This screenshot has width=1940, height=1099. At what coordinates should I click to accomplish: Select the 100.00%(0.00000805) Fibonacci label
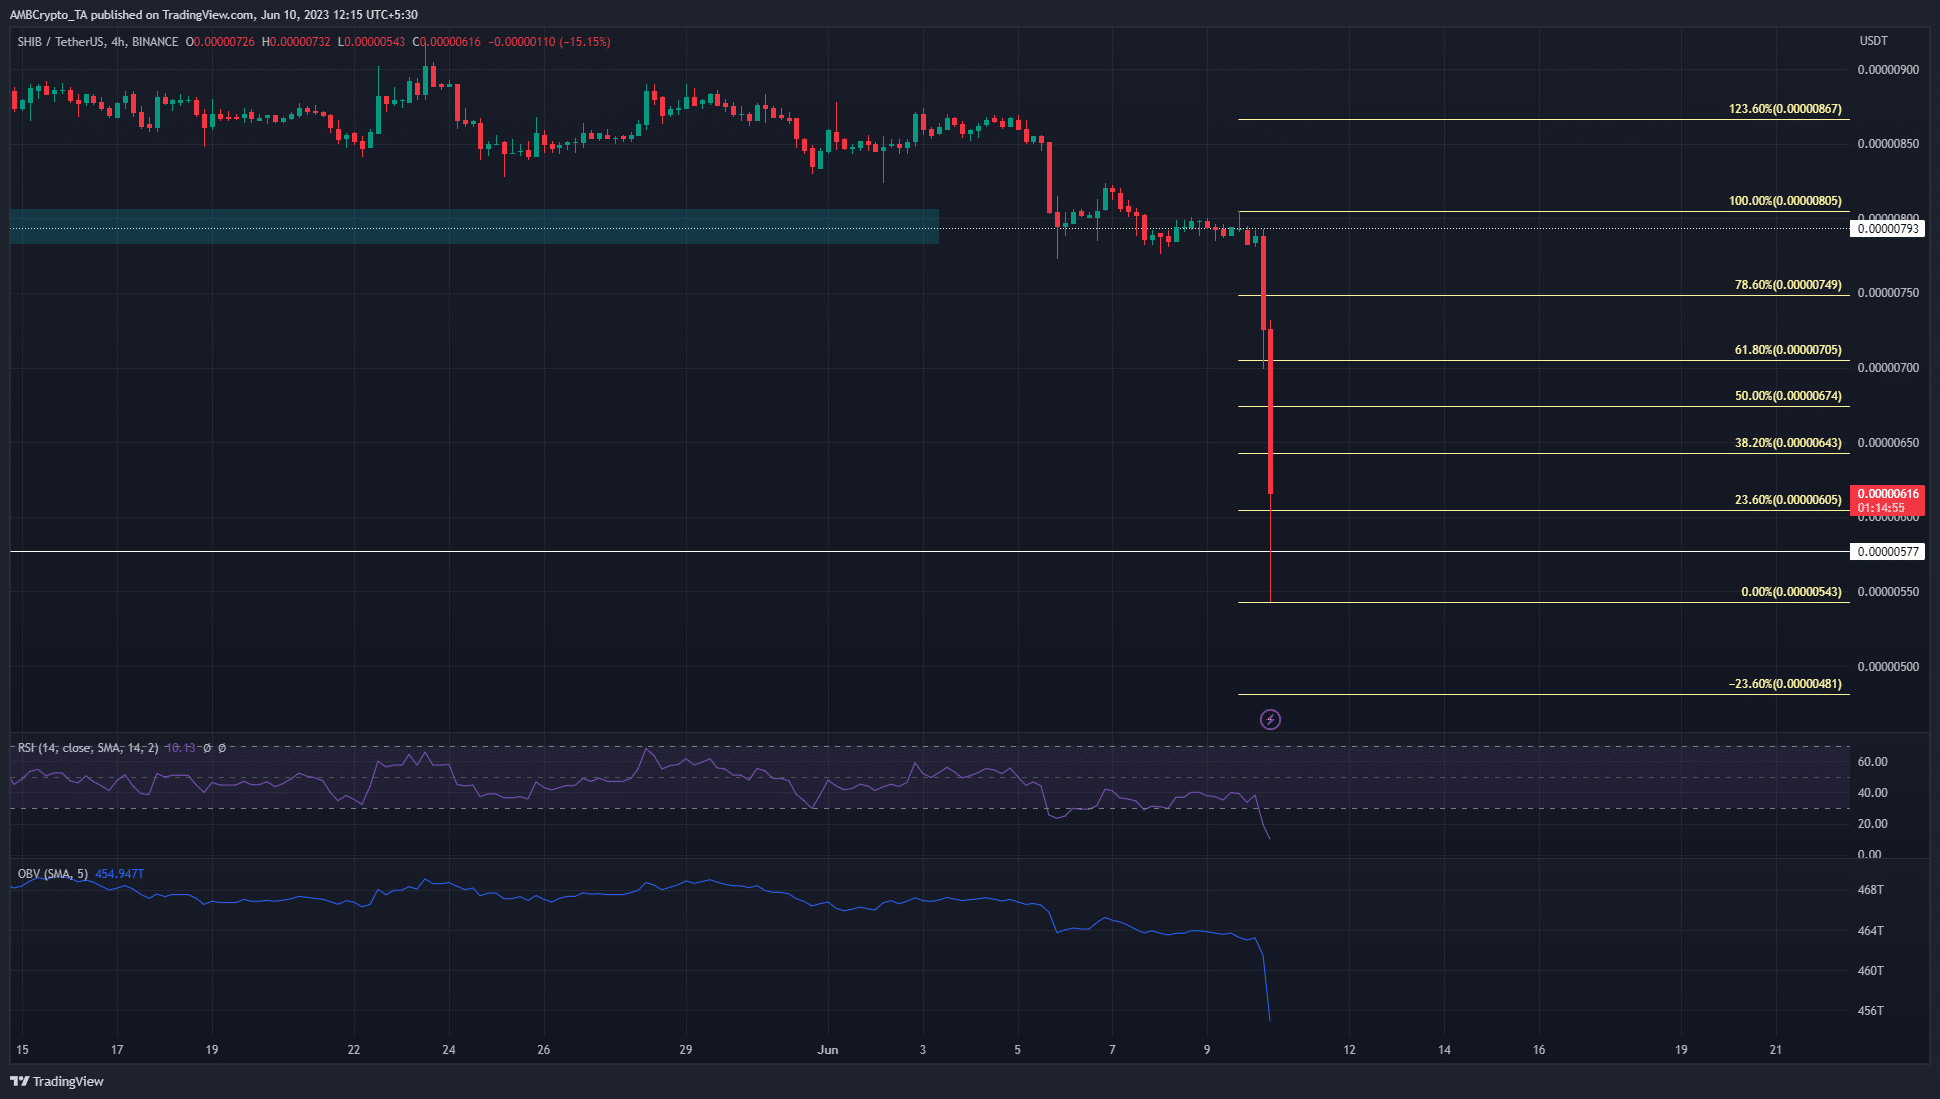click(1785, 201)
